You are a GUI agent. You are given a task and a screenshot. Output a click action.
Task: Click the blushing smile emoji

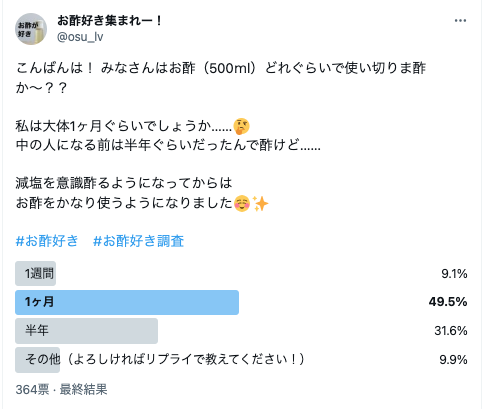point(242,203)
